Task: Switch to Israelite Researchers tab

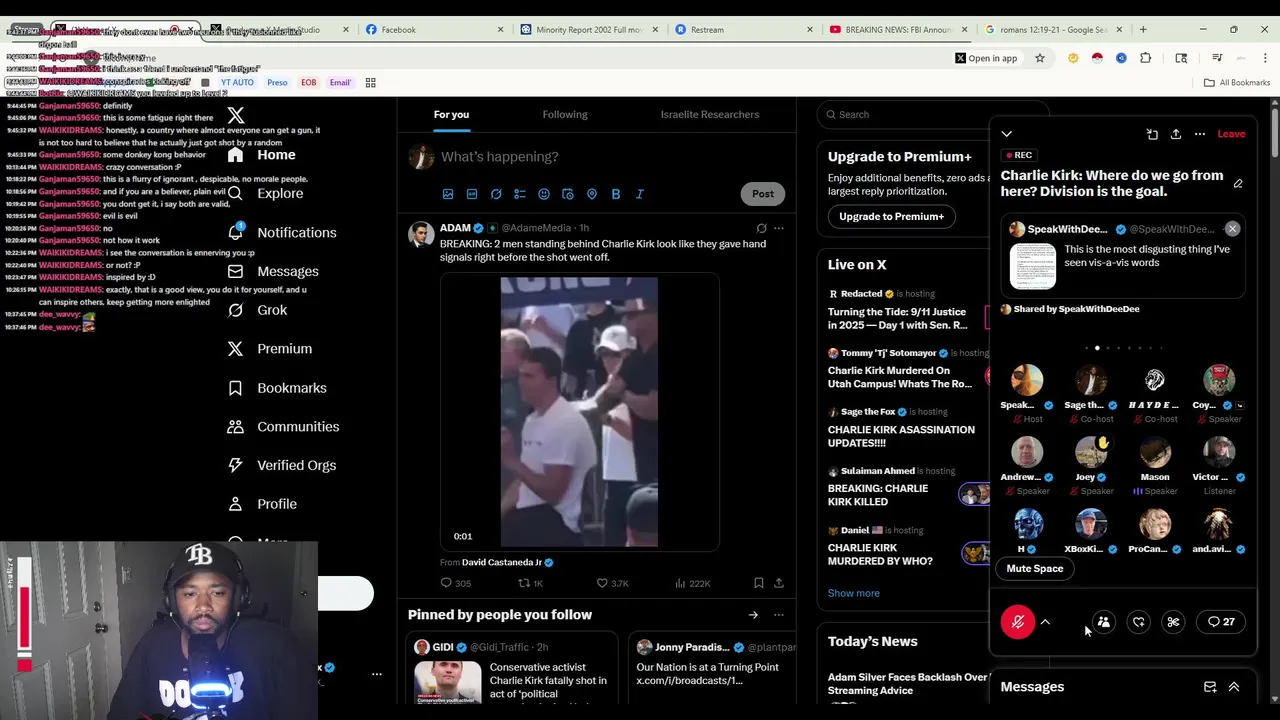Action: point(710,114)
